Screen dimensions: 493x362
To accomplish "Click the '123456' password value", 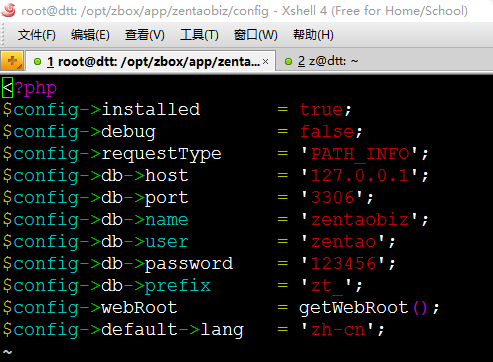I will (344, 263).
